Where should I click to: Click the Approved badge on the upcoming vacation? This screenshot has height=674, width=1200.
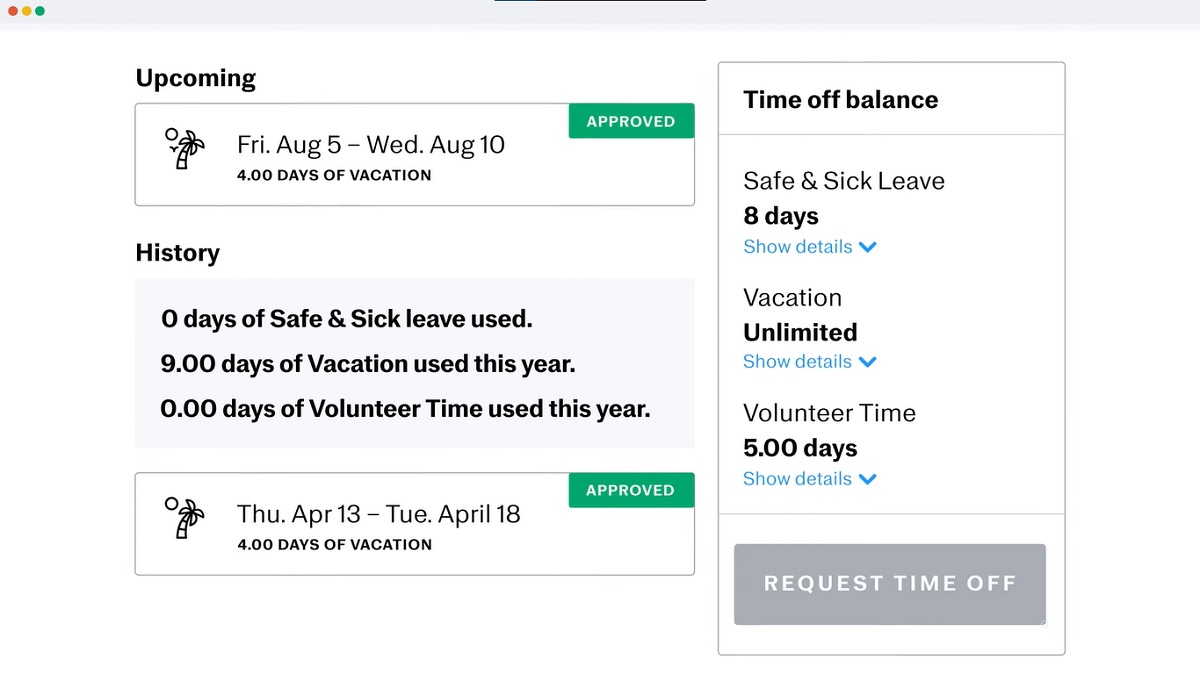[x=631, y=121]
